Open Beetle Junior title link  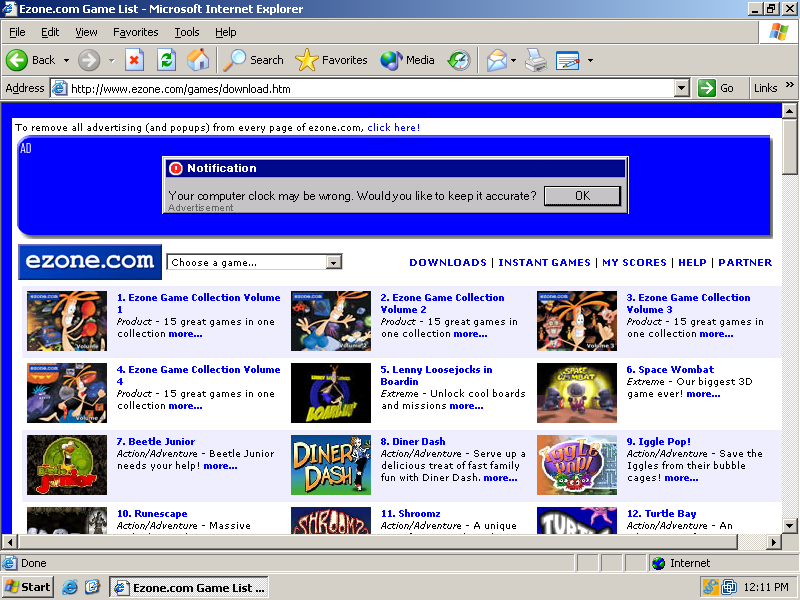click(x=156, y=441)
